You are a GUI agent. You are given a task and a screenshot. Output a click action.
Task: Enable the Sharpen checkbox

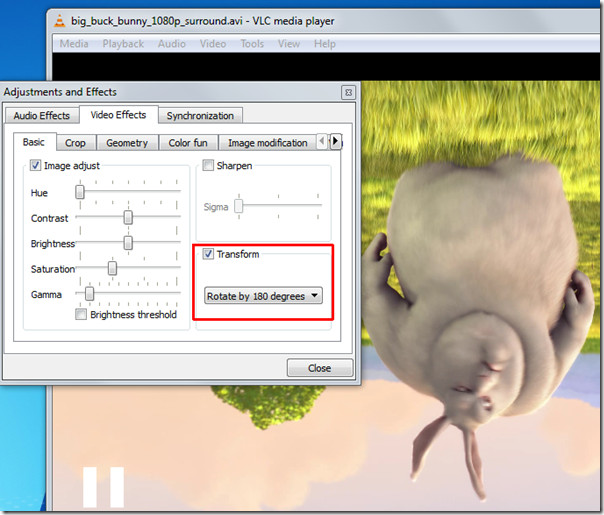[x=208, y=165]
